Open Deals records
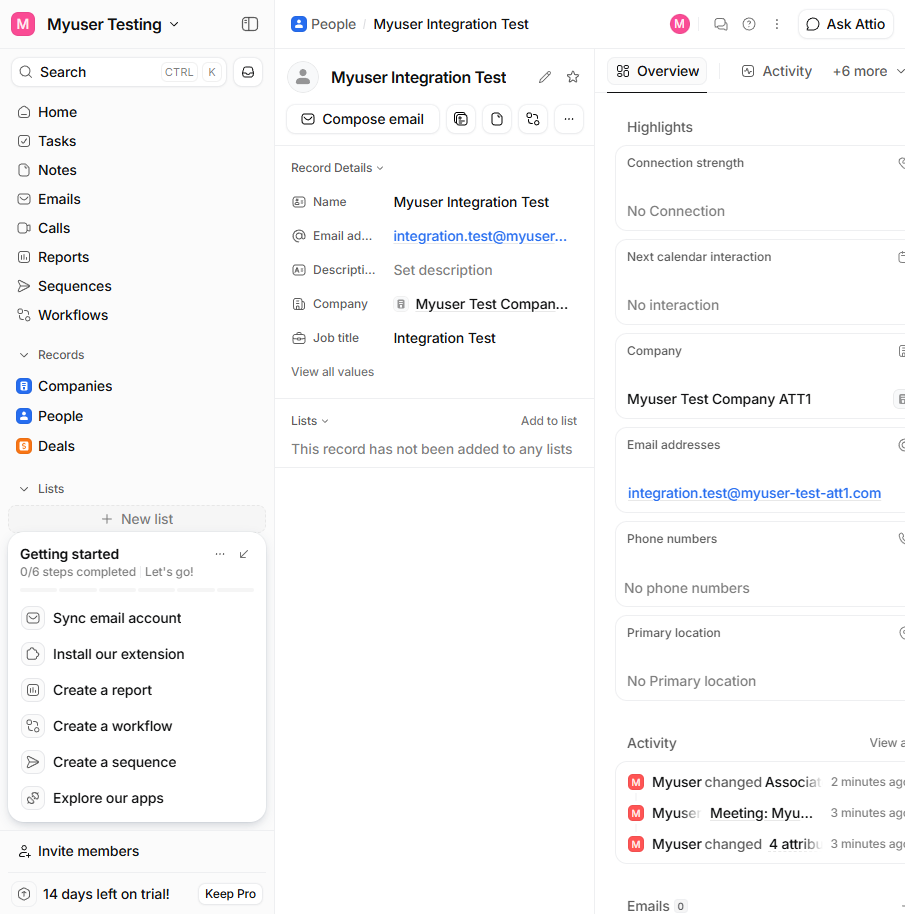This screenshot has width=905, height=914. tap(137, 446)
